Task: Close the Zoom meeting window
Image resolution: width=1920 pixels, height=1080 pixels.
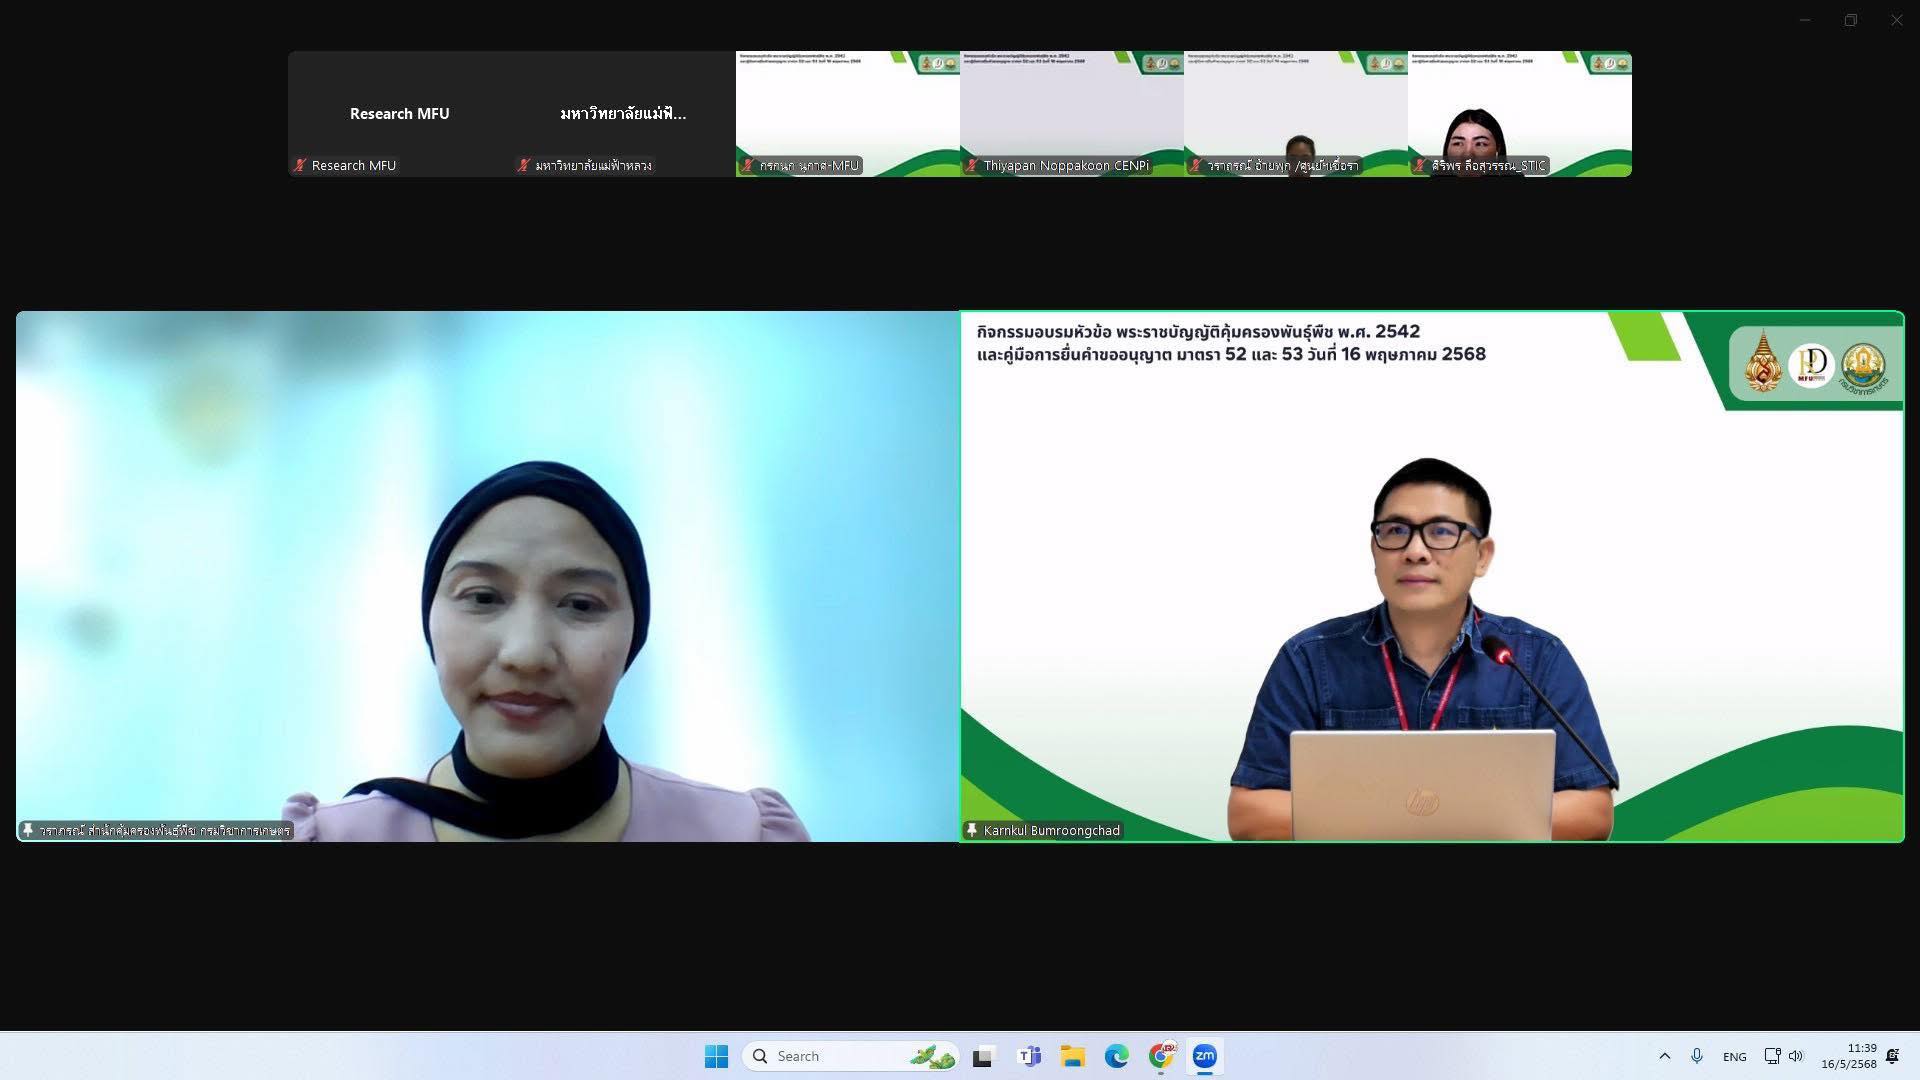Action: coord(1897,20)
